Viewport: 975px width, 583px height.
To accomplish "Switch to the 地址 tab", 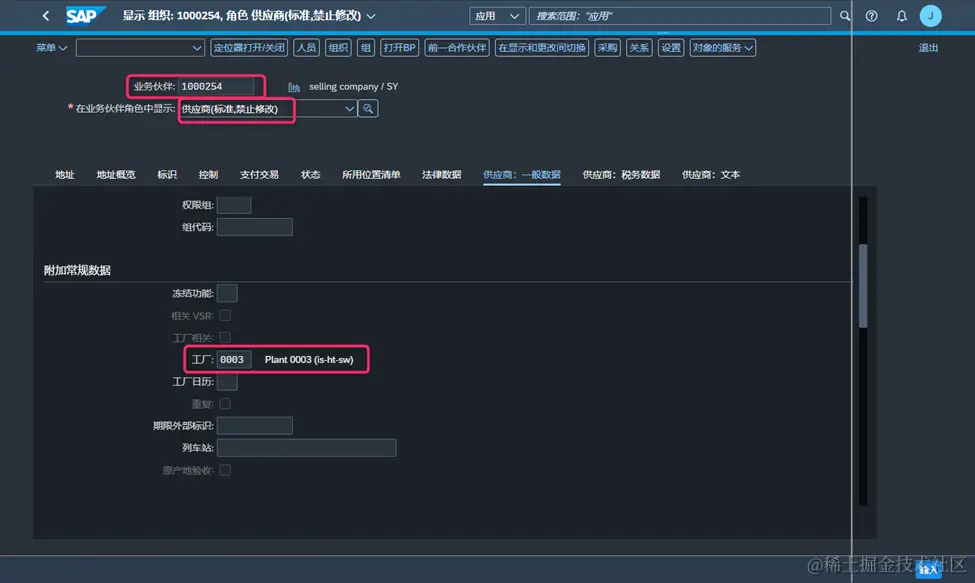I will coord(65,175).
